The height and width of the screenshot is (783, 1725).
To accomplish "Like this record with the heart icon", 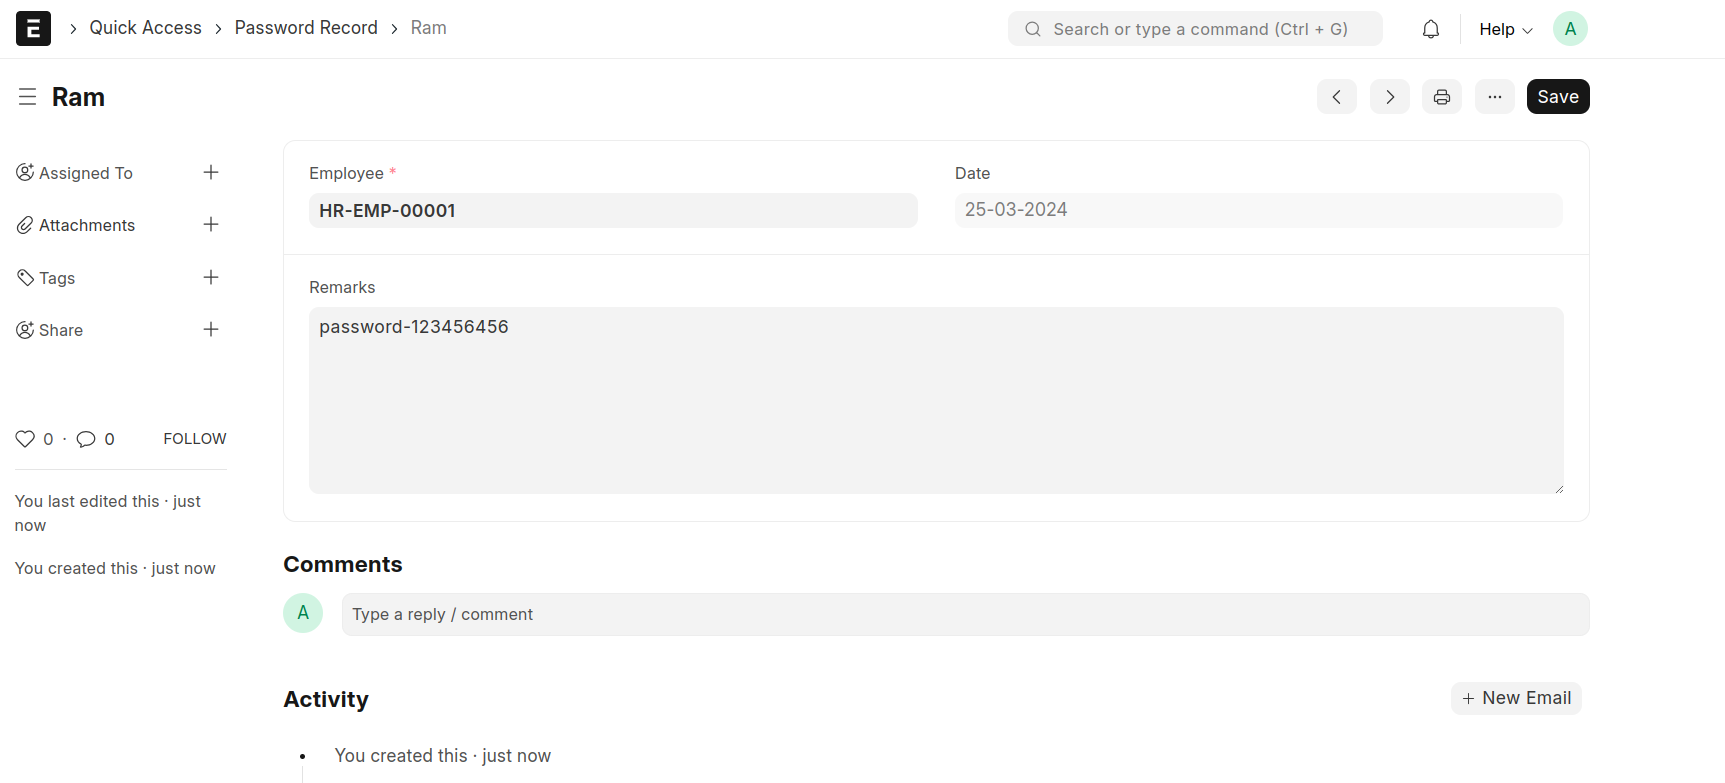I will (25, 439).
